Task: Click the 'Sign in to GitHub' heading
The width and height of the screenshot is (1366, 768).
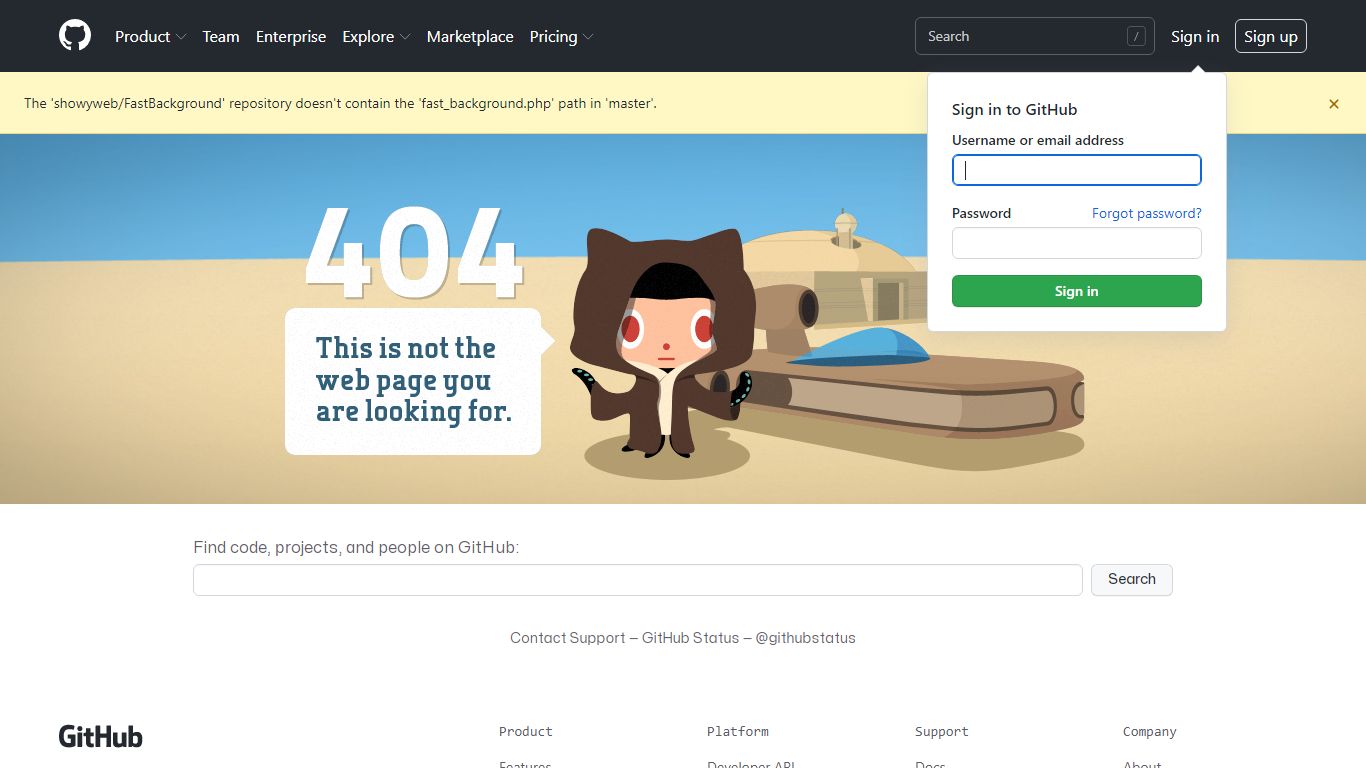Action: [x=1015, y=110]
